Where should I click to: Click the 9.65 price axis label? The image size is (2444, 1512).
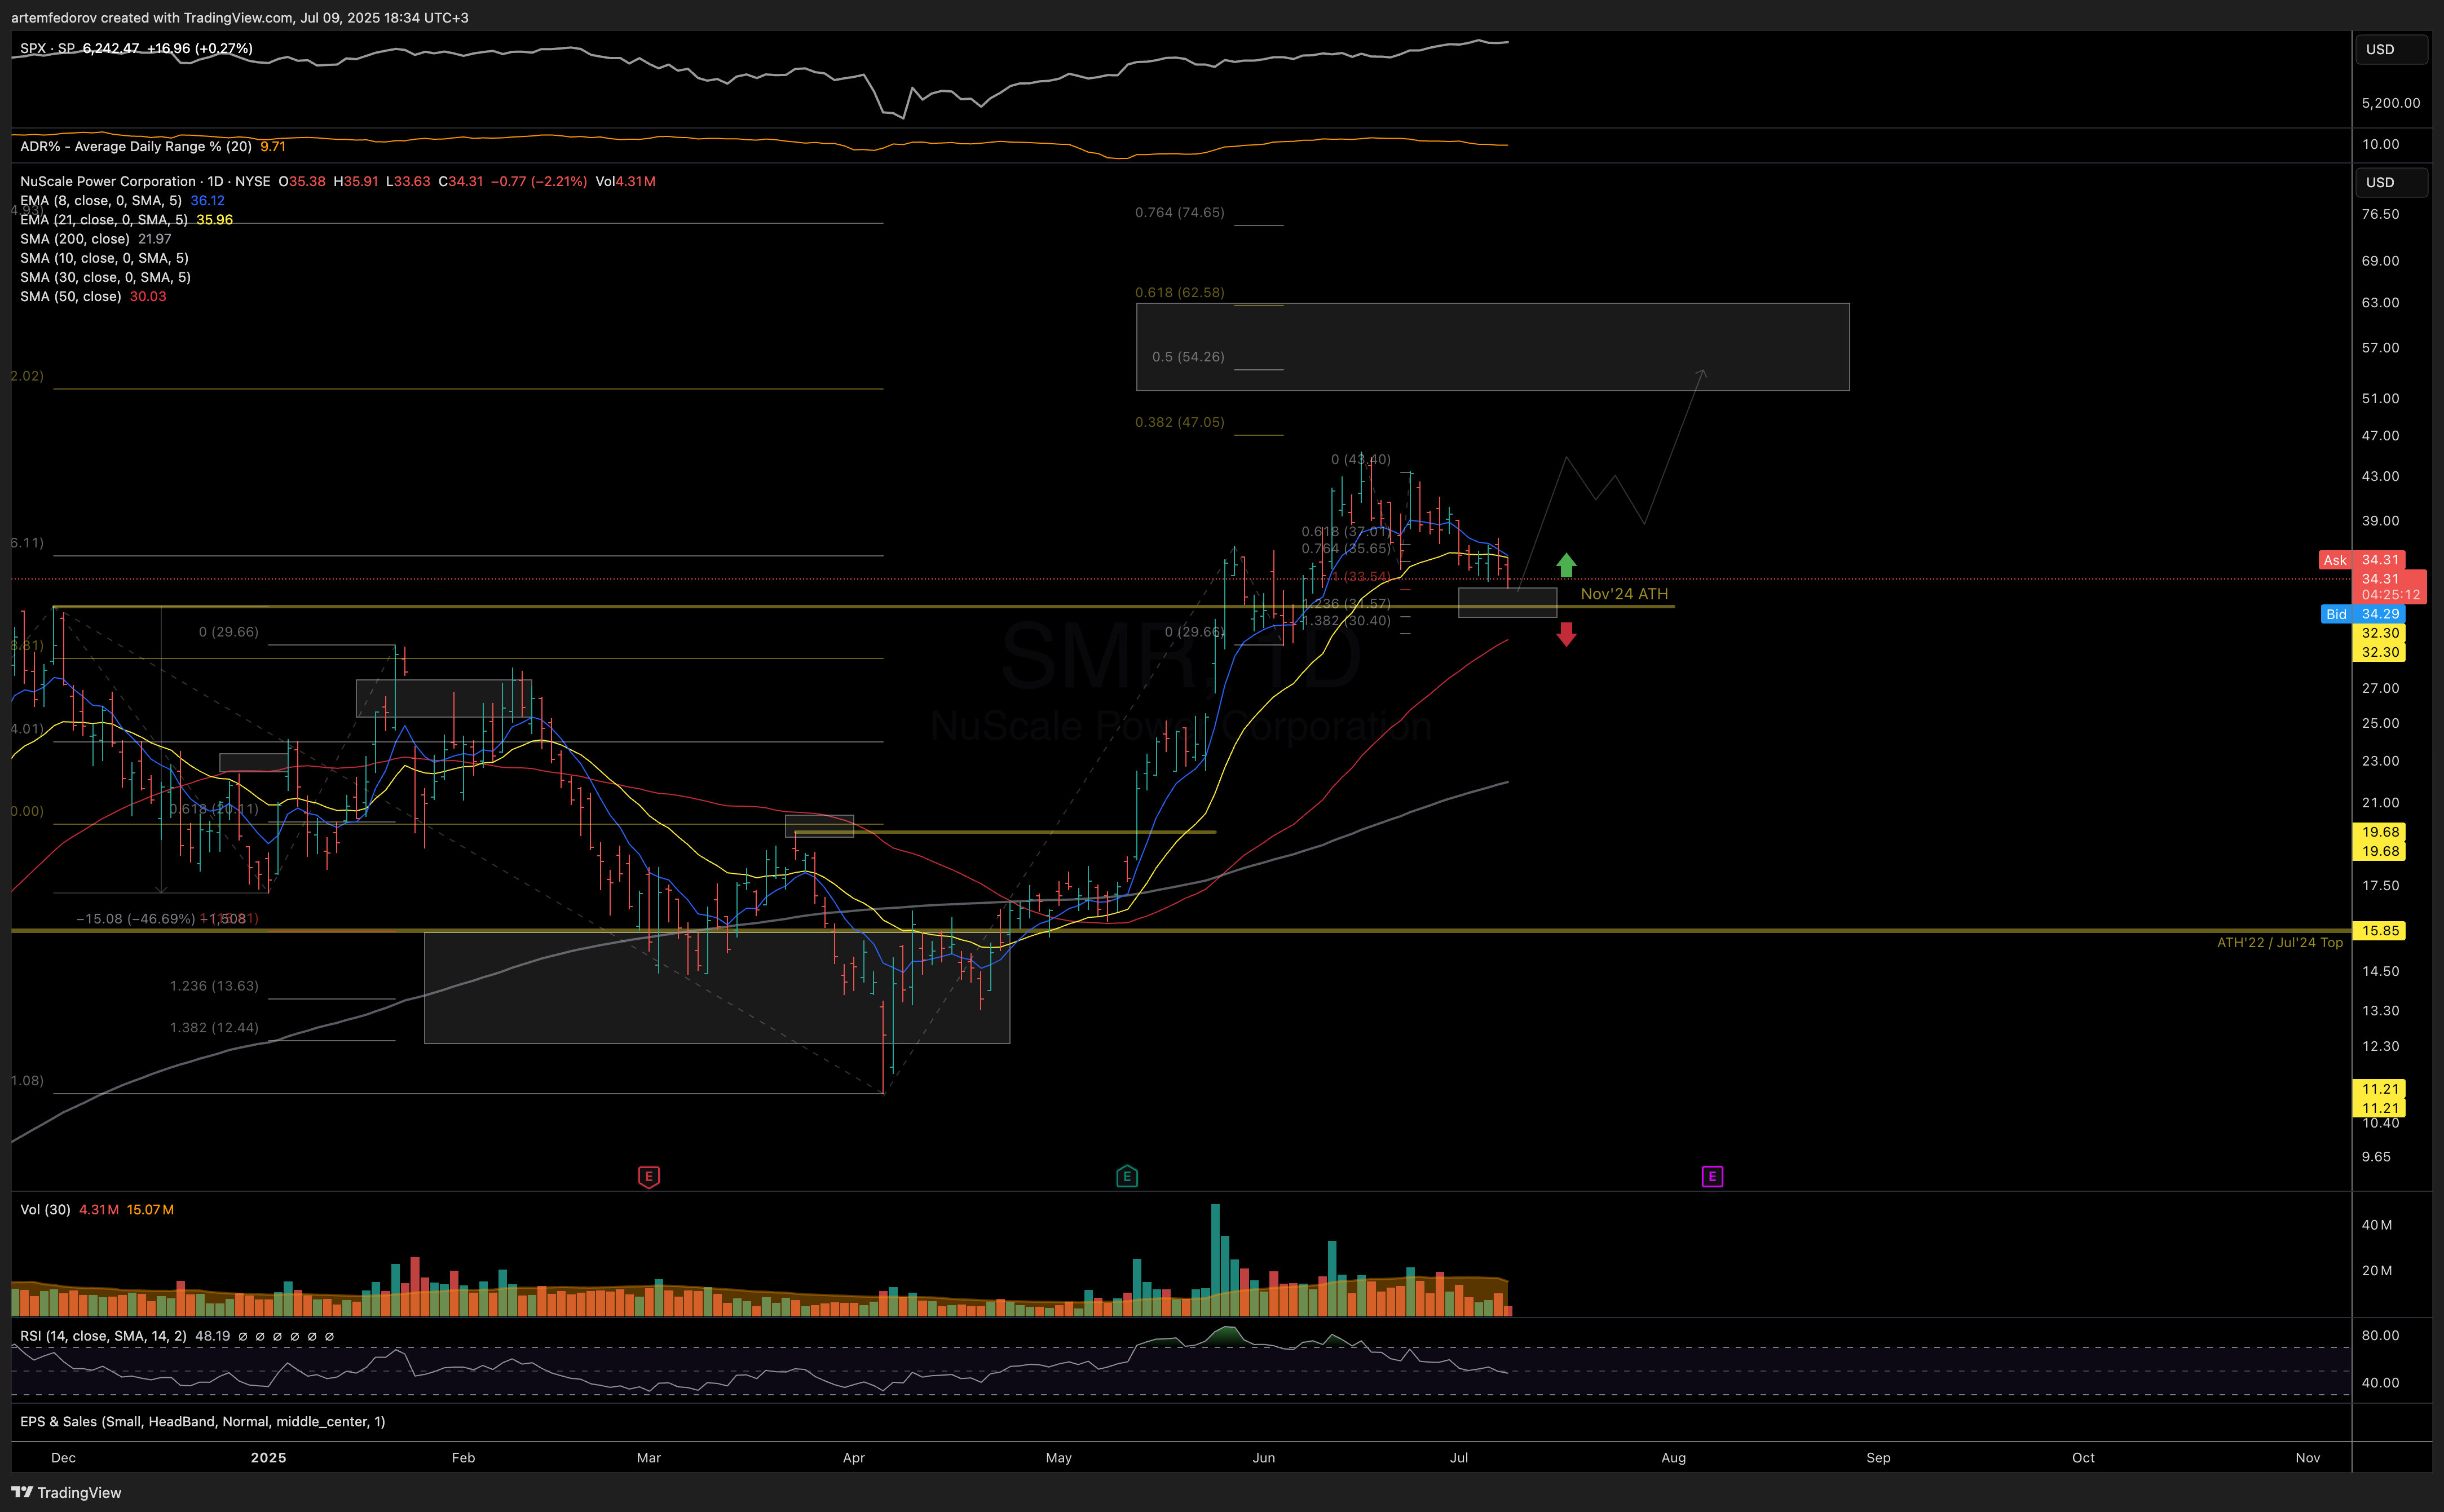click(x=2376, y=1156)
